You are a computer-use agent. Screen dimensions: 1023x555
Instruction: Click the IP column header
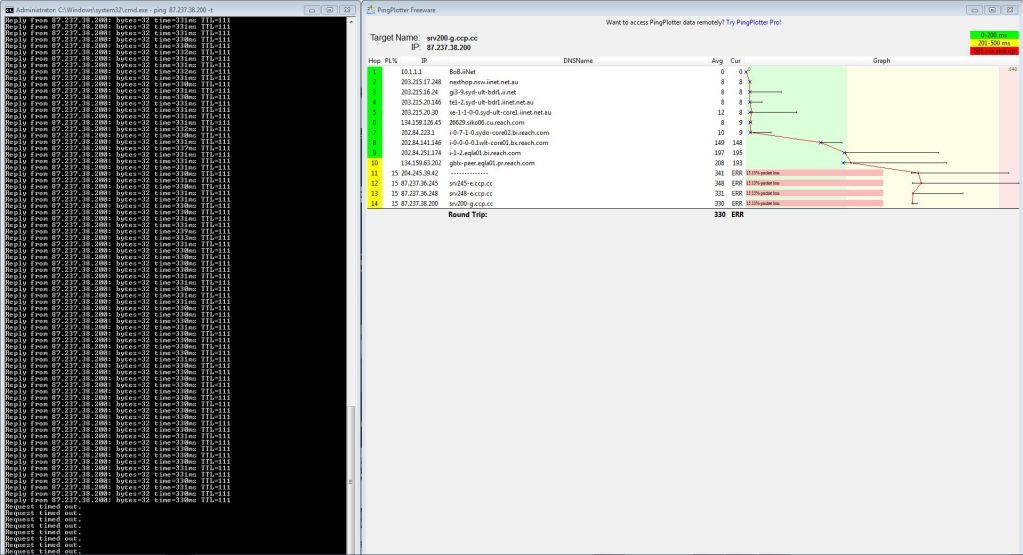coord(424,61)
